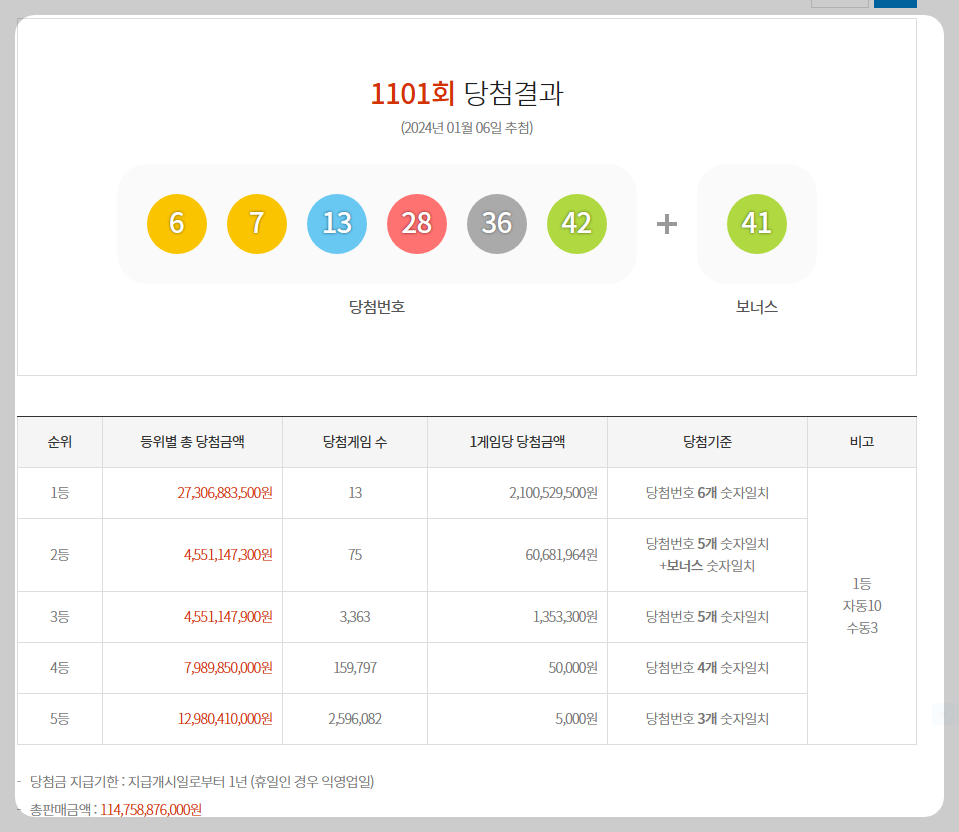The height and width of the screenshot is (832, 959).
Task: Click the winning game count 13 in the table
Action: click(x=355, y=492)
